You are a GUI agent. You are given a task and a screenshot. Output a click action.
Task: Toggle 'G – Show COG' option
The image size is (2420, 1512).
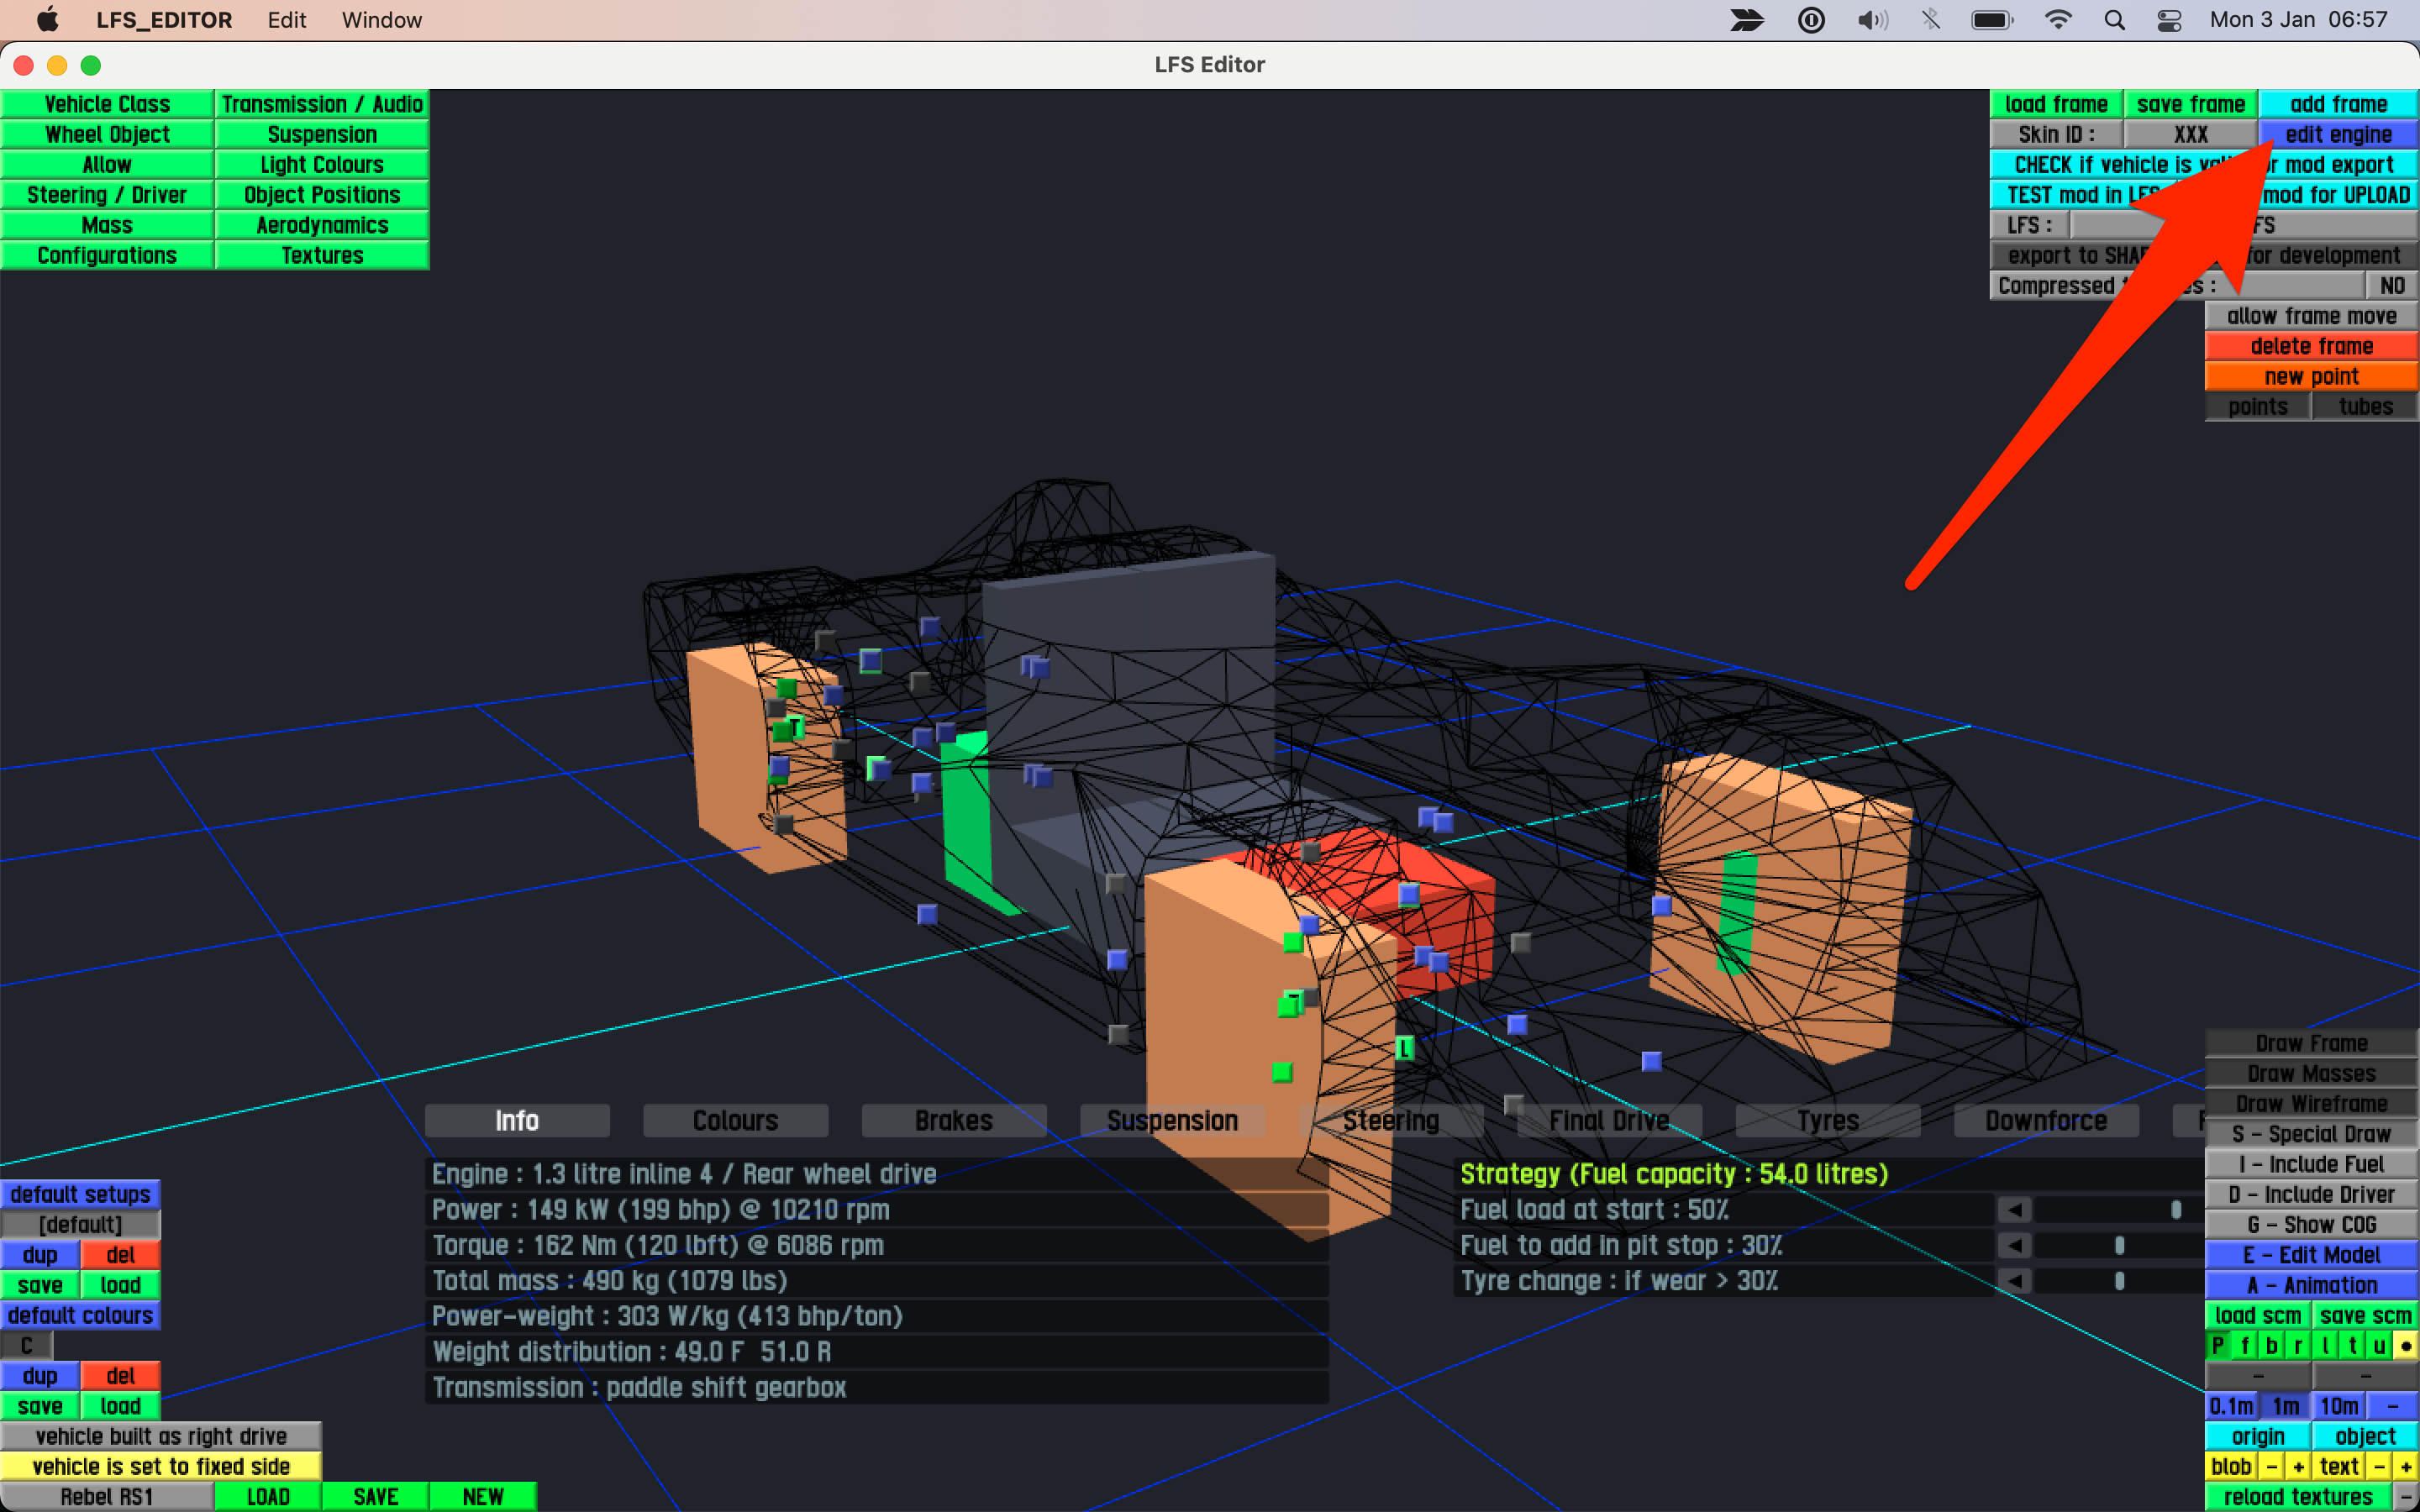2311,1225
